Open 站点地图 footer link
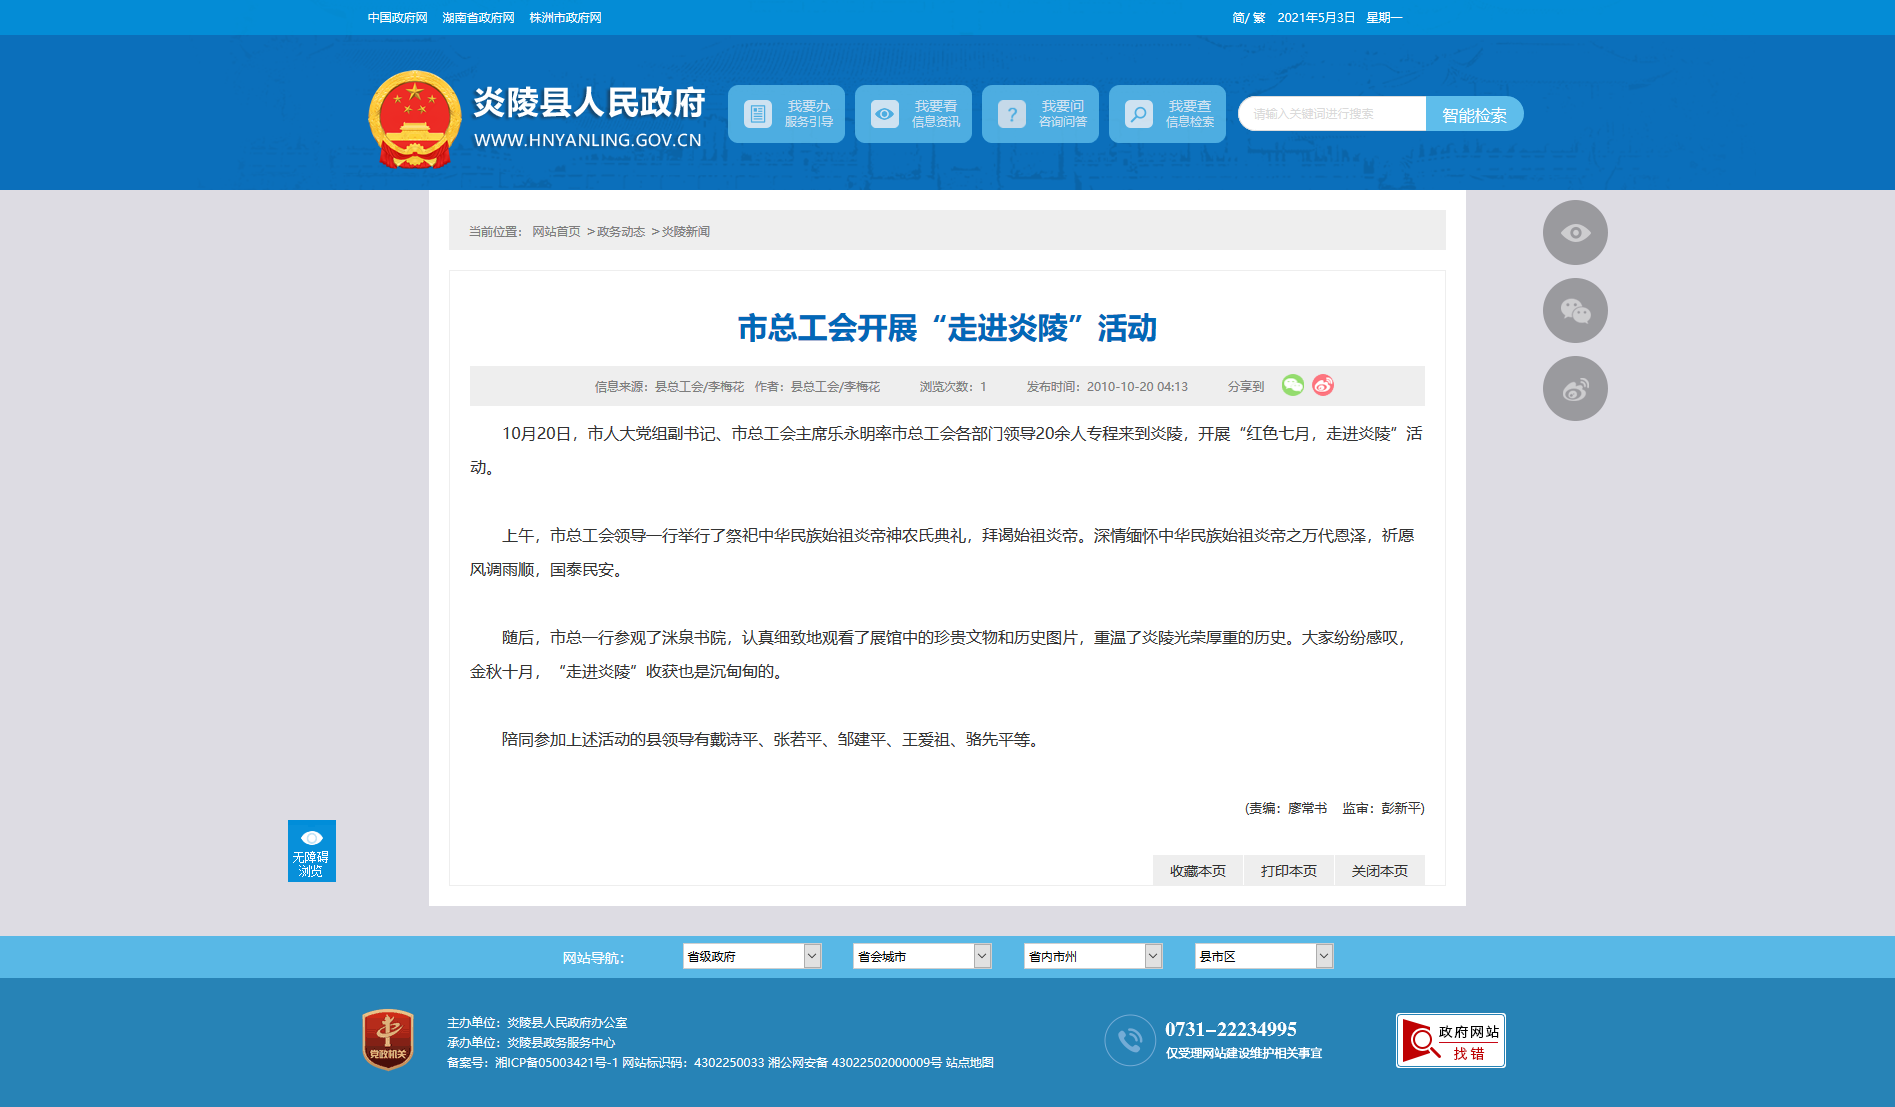1895x1107 pixels. [970, 1063]
